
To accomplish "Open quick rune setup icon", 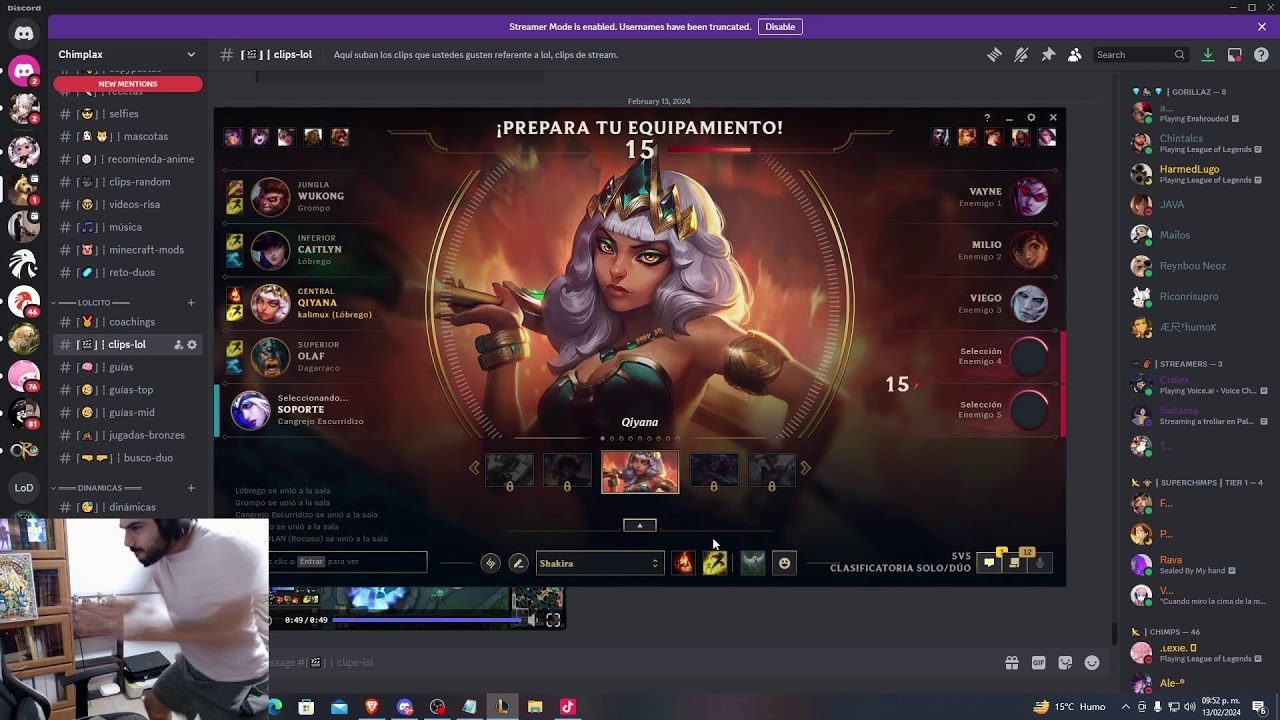I will (490, 563).
